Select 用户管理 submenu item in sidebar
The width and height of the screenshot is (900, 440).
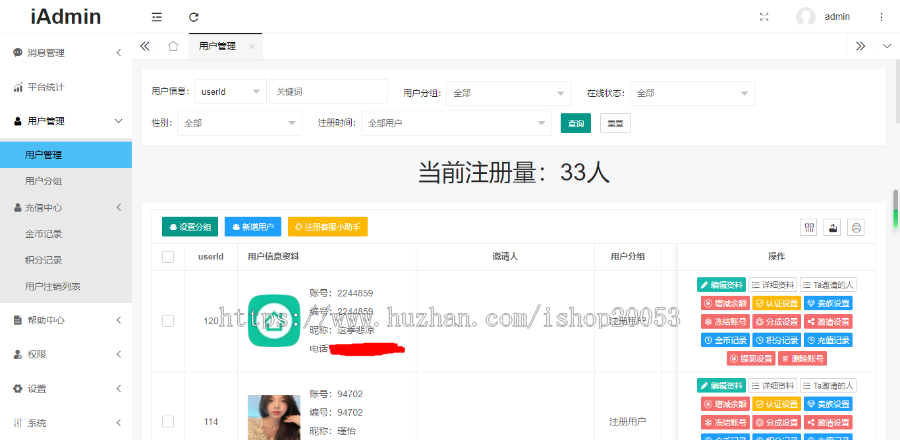point(66,155)
